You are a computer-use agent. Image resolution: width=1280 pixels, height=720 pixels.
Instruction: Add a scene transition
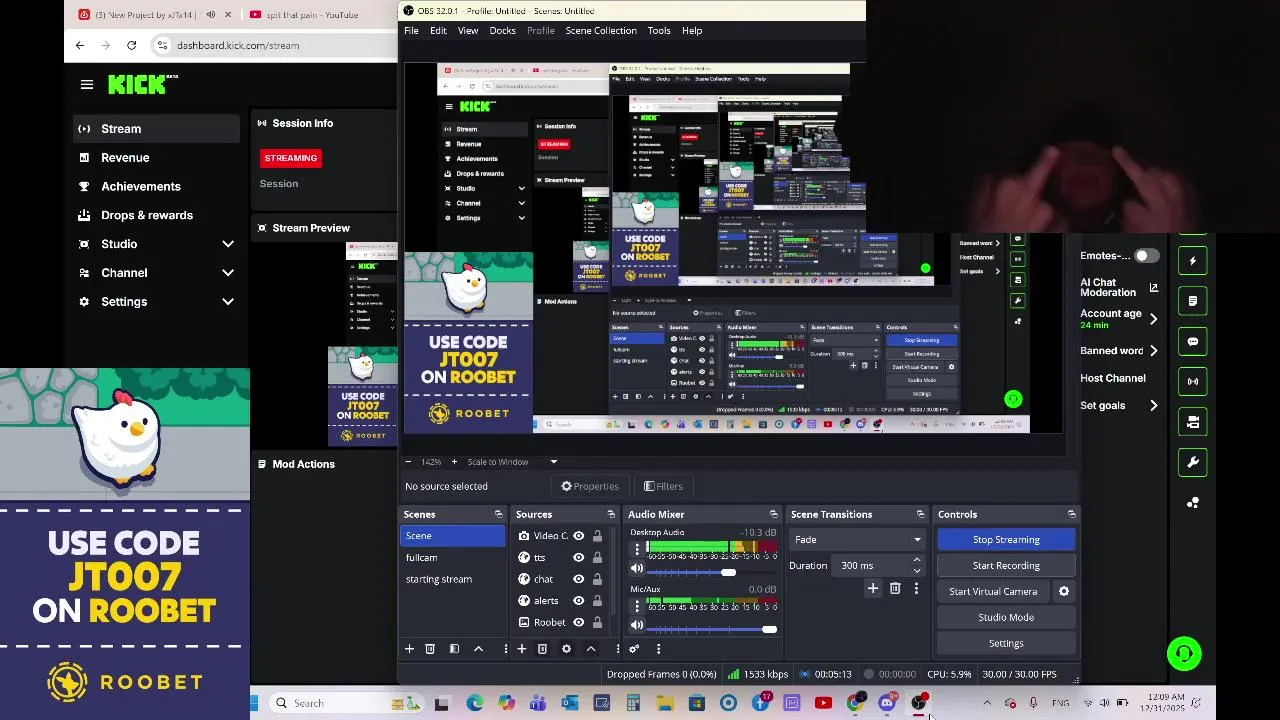point(872,589)
